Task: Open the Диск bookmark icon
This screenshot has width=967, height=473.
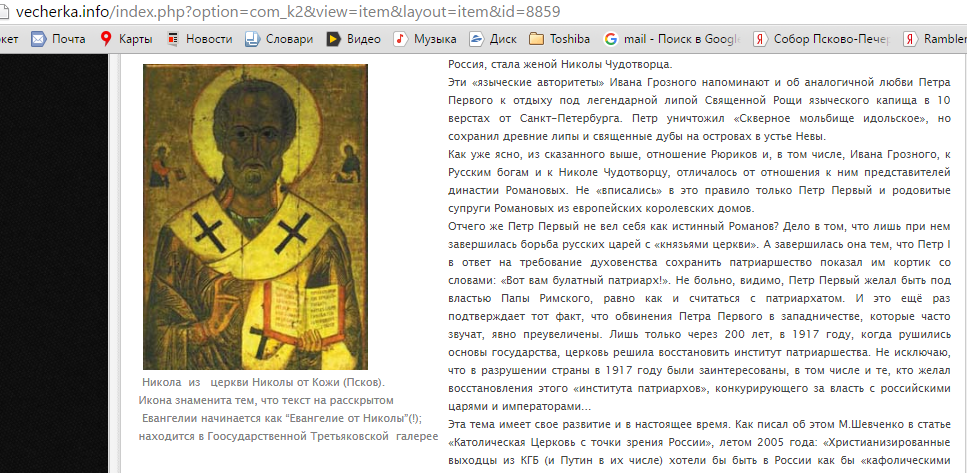Action: point(475,39)
